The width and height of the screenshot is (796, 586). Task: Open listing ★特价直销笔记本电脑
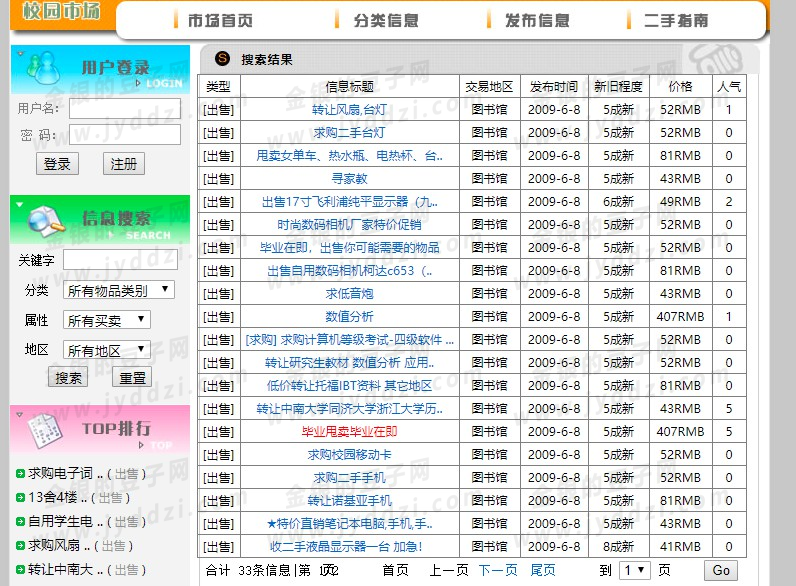(x=349, y=524)
